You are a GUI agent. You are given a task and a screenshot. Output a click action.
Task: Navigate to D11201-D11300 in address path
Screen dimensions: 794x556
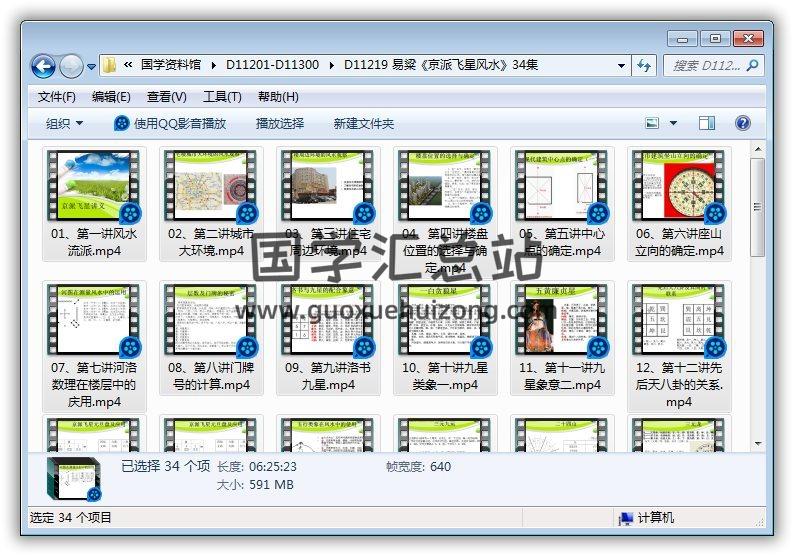point(272,65)
